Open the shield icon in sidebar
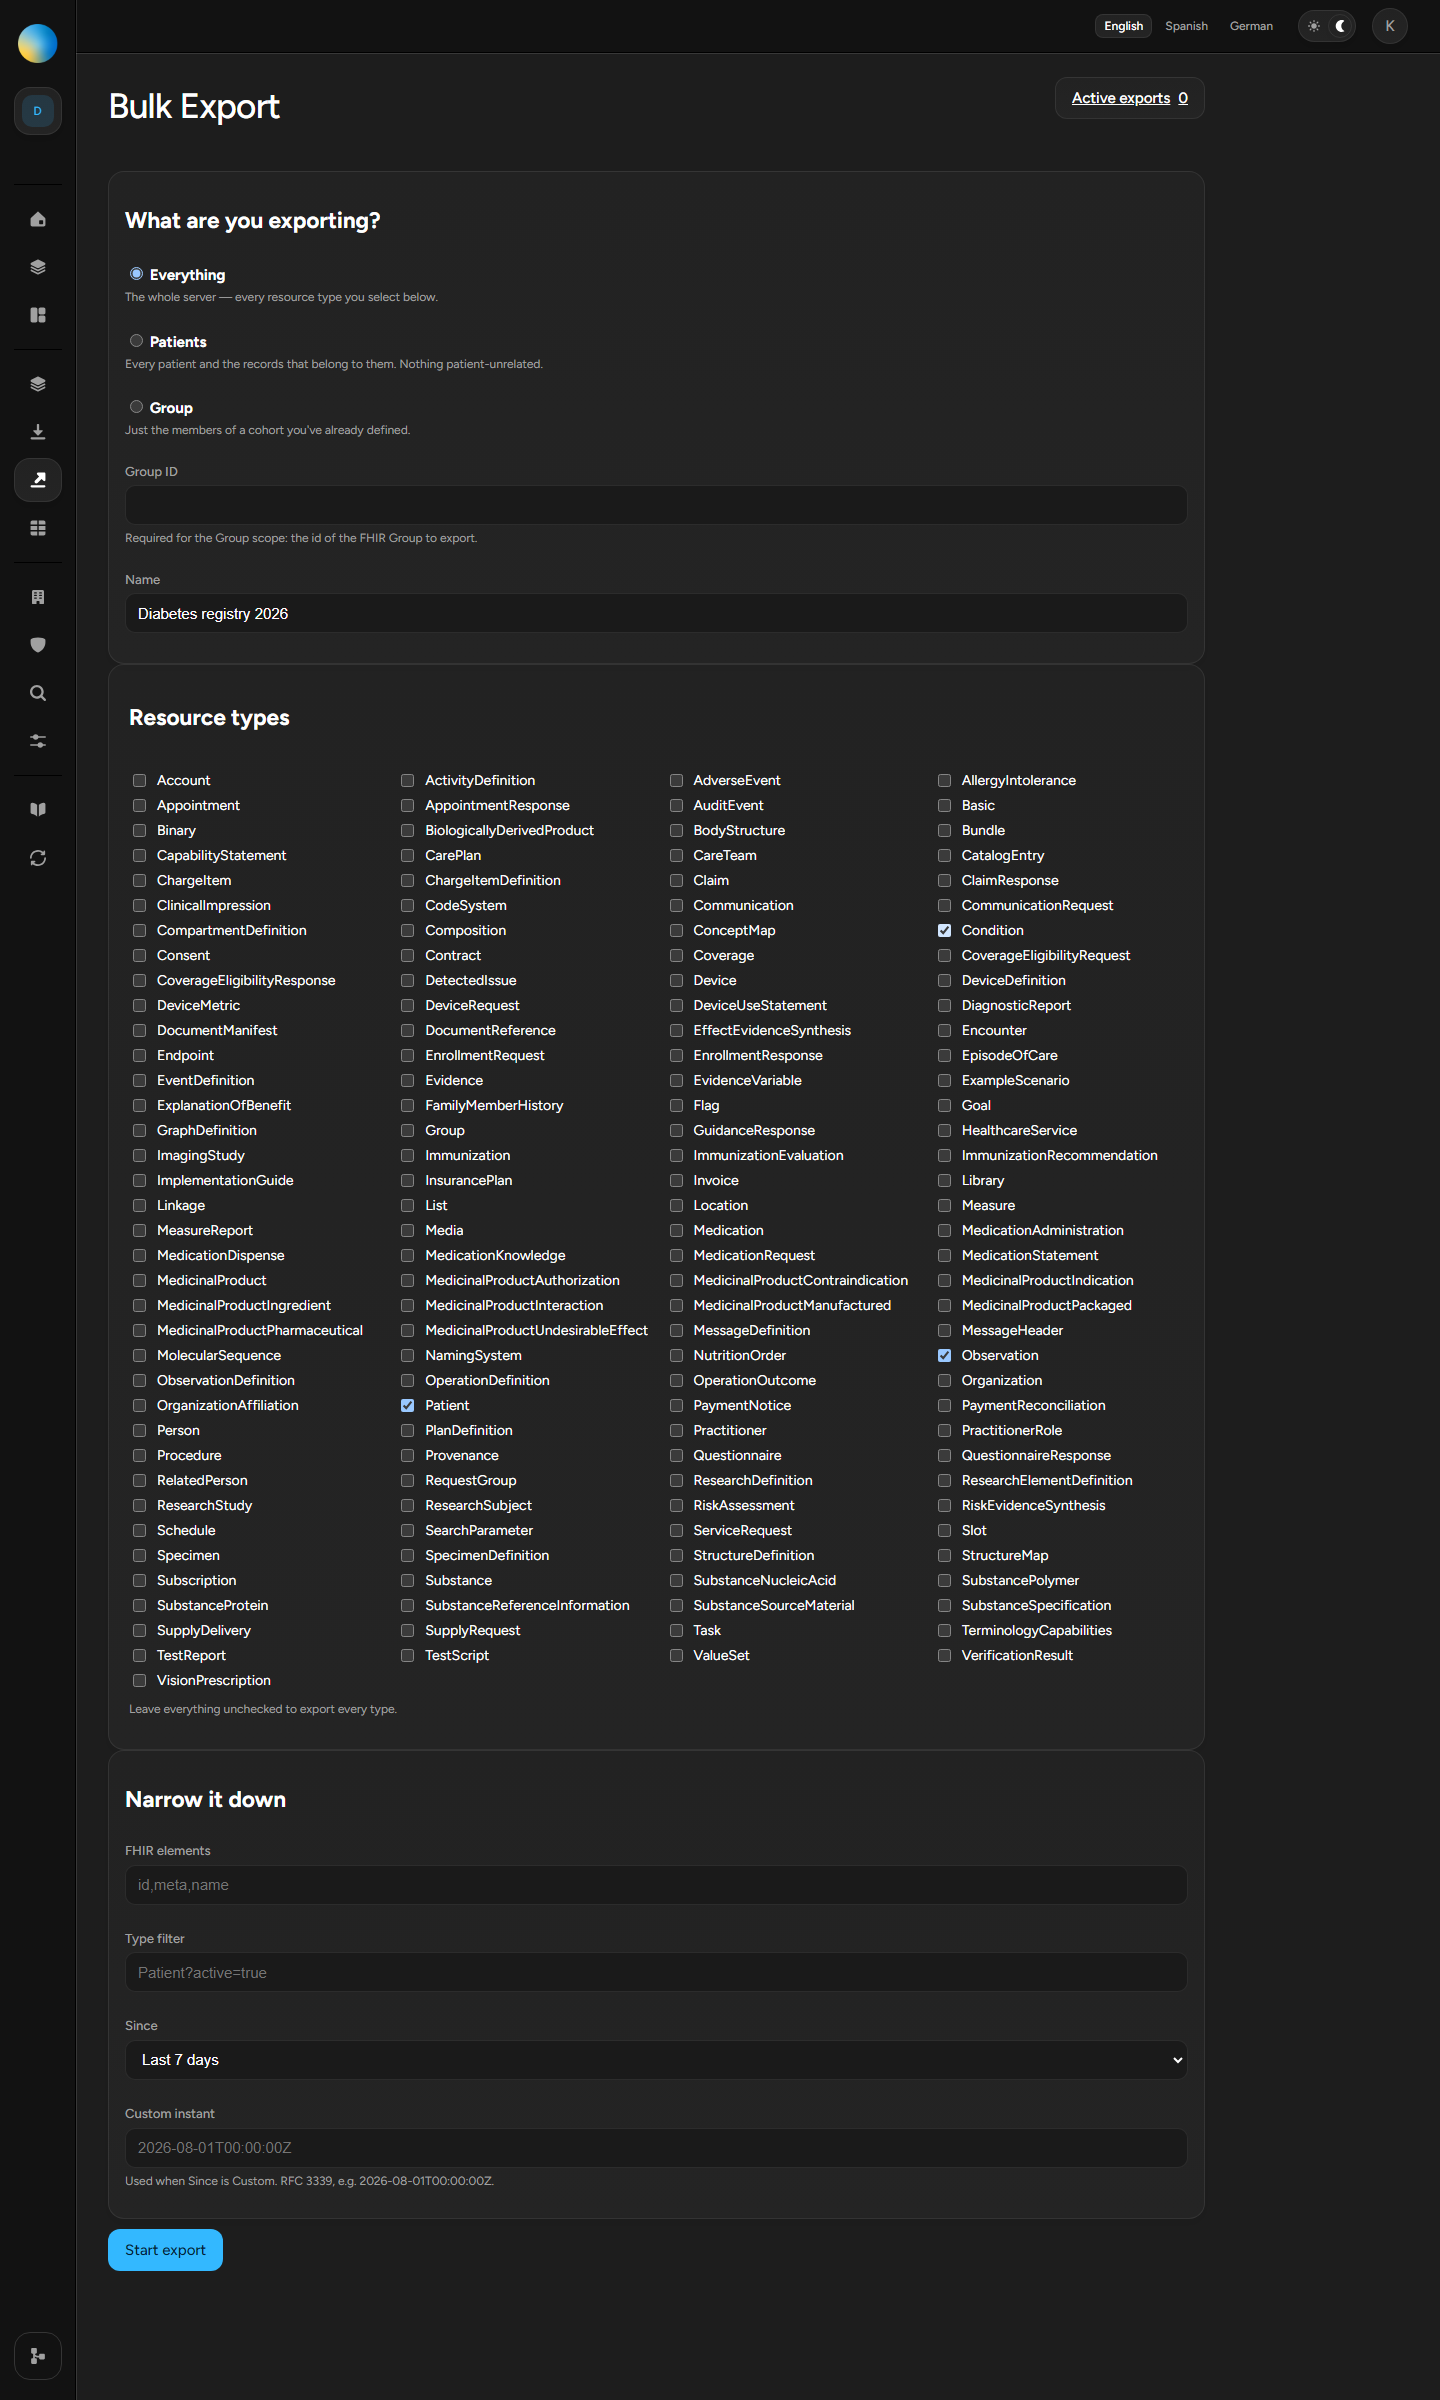Viewport: 1440px width, 2400px height. point(38,645)
